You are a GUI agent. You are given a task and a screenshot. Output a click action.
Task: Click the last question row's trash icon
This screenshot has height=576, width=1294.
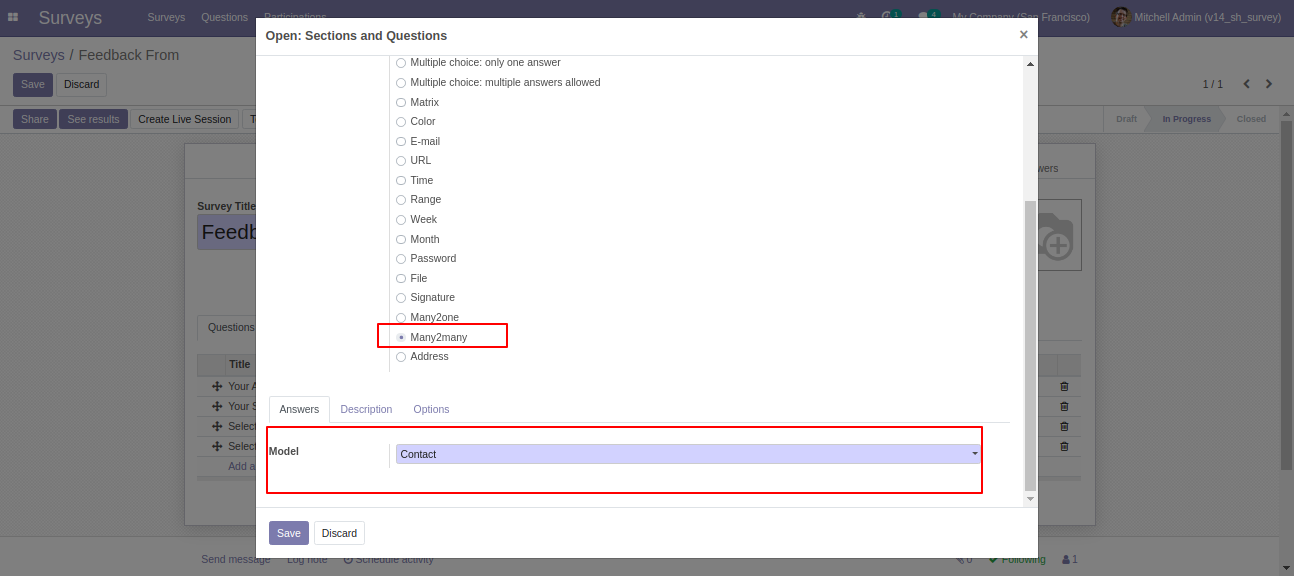point(1064,446)
